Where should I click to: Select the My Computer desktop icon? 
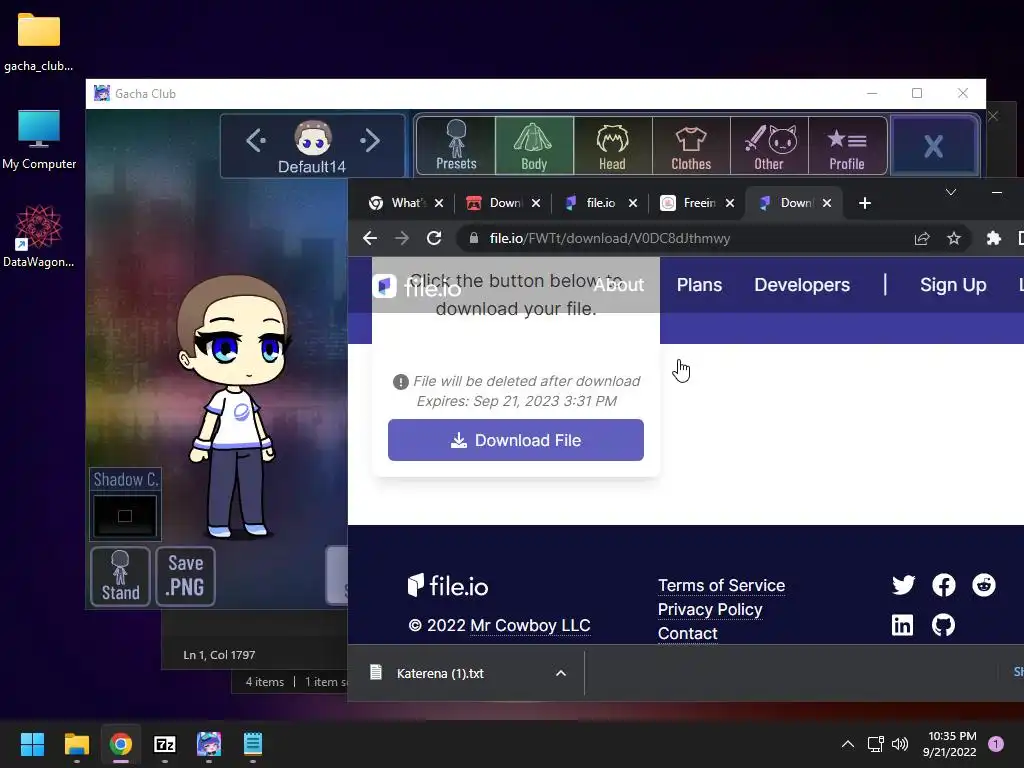click(x=39, y=140)
